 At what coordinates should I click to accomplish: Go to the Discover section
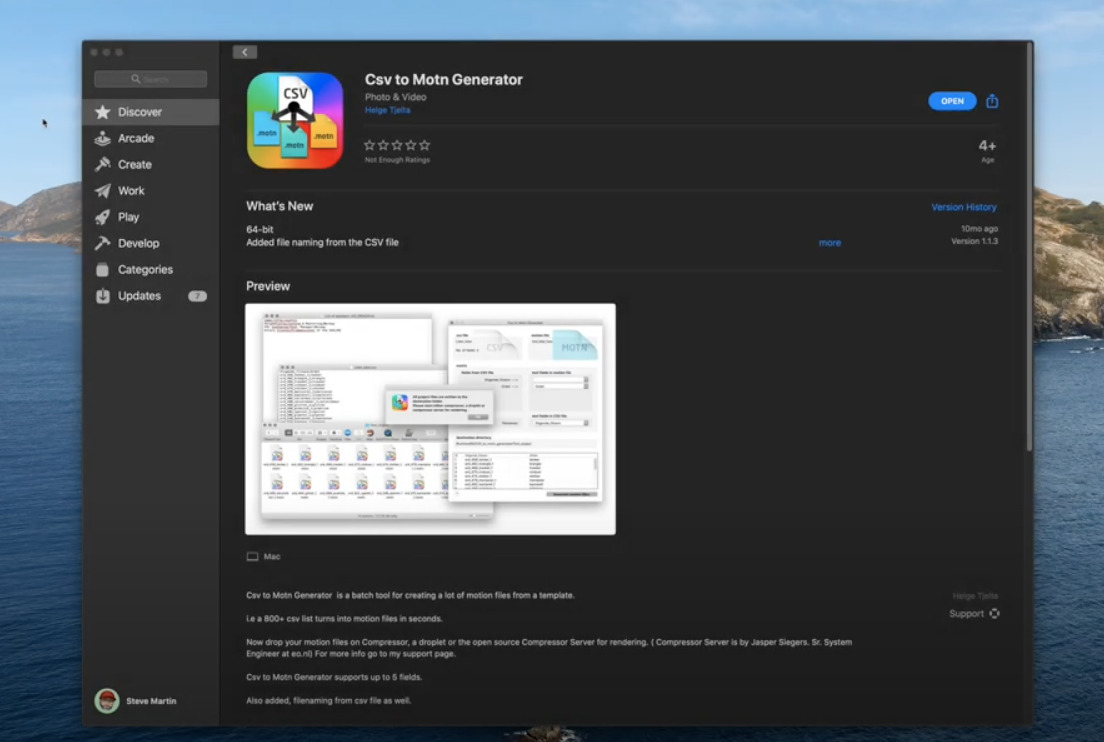[x=151, y=112]
